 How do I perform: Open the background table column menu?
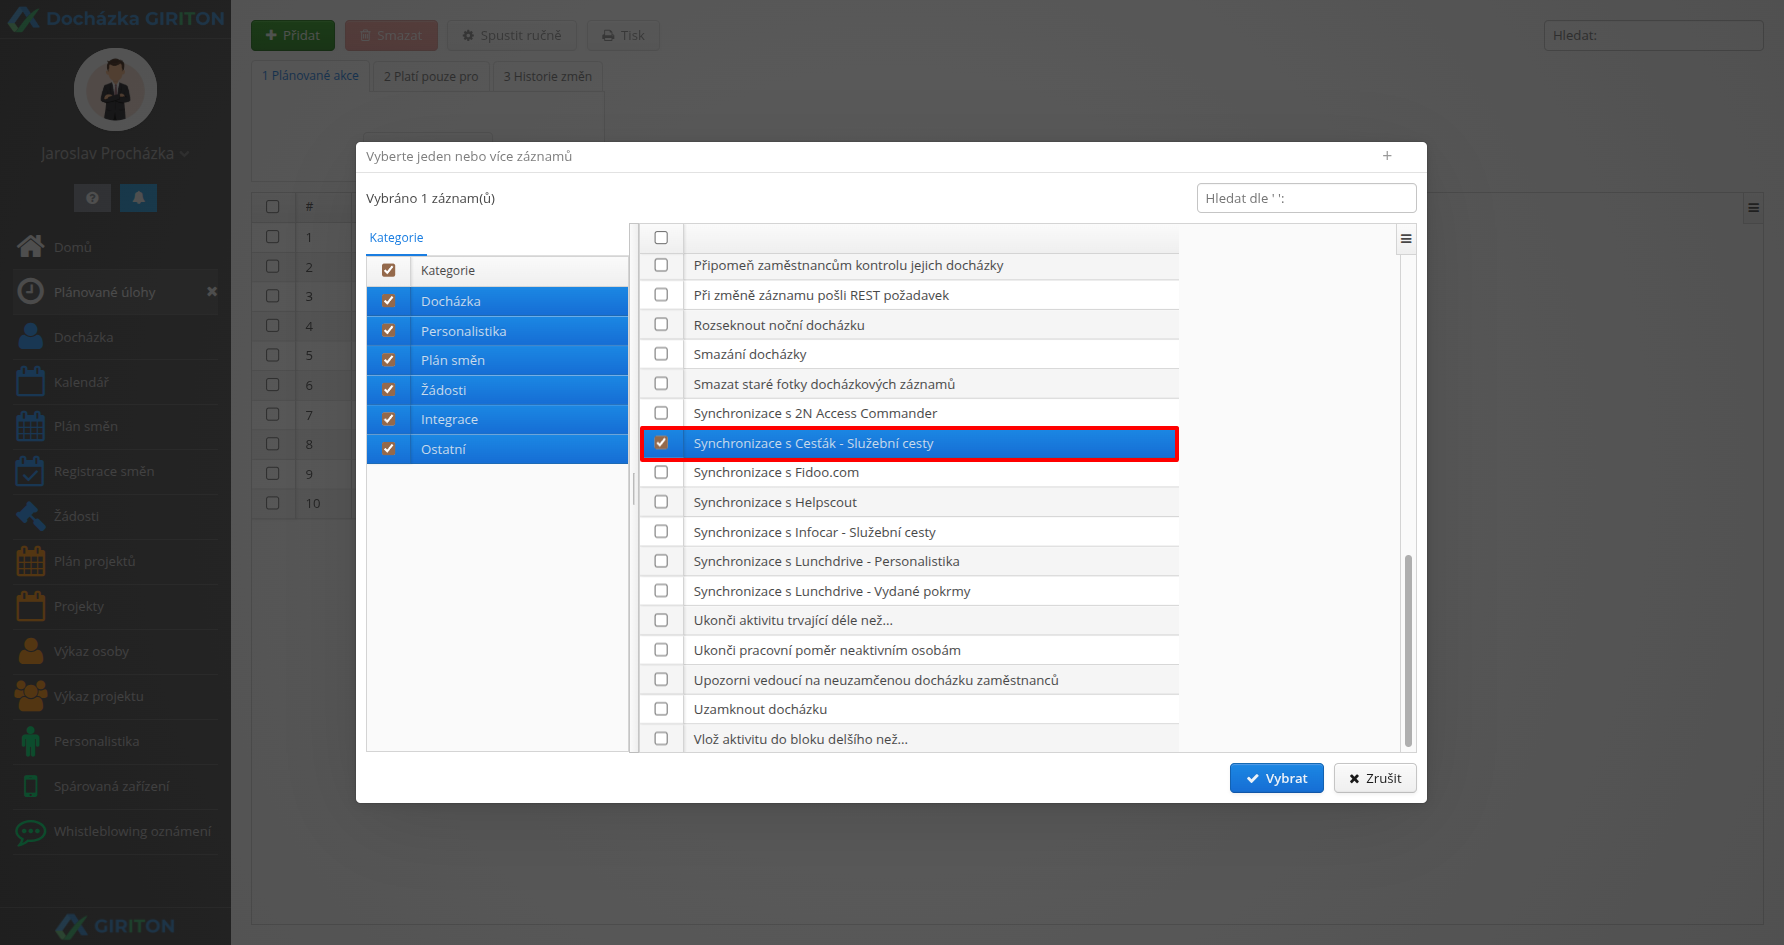point(1753,208)
